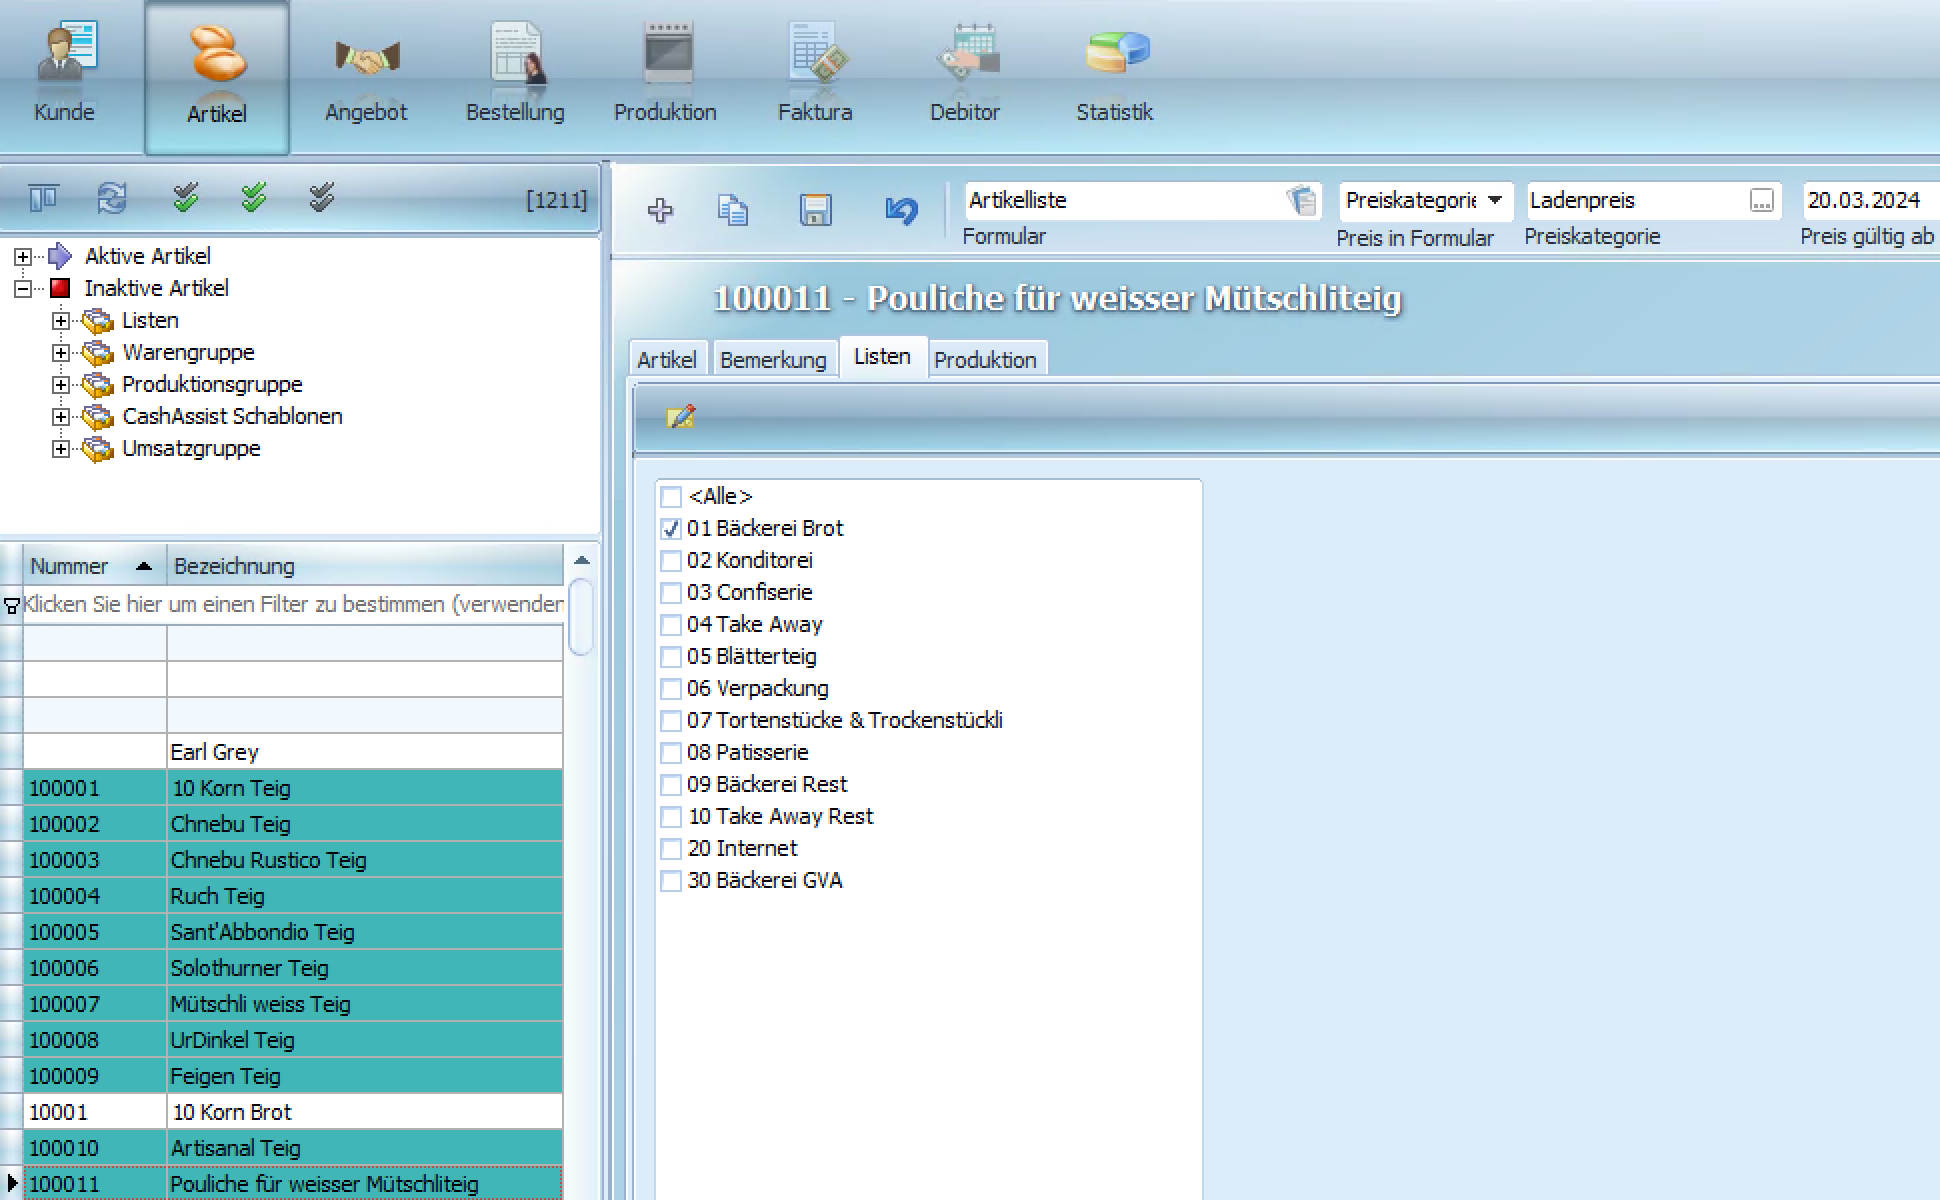The image size is (1940, 1200).
Task: Check 20 Internet
Action: pos(671,848)
